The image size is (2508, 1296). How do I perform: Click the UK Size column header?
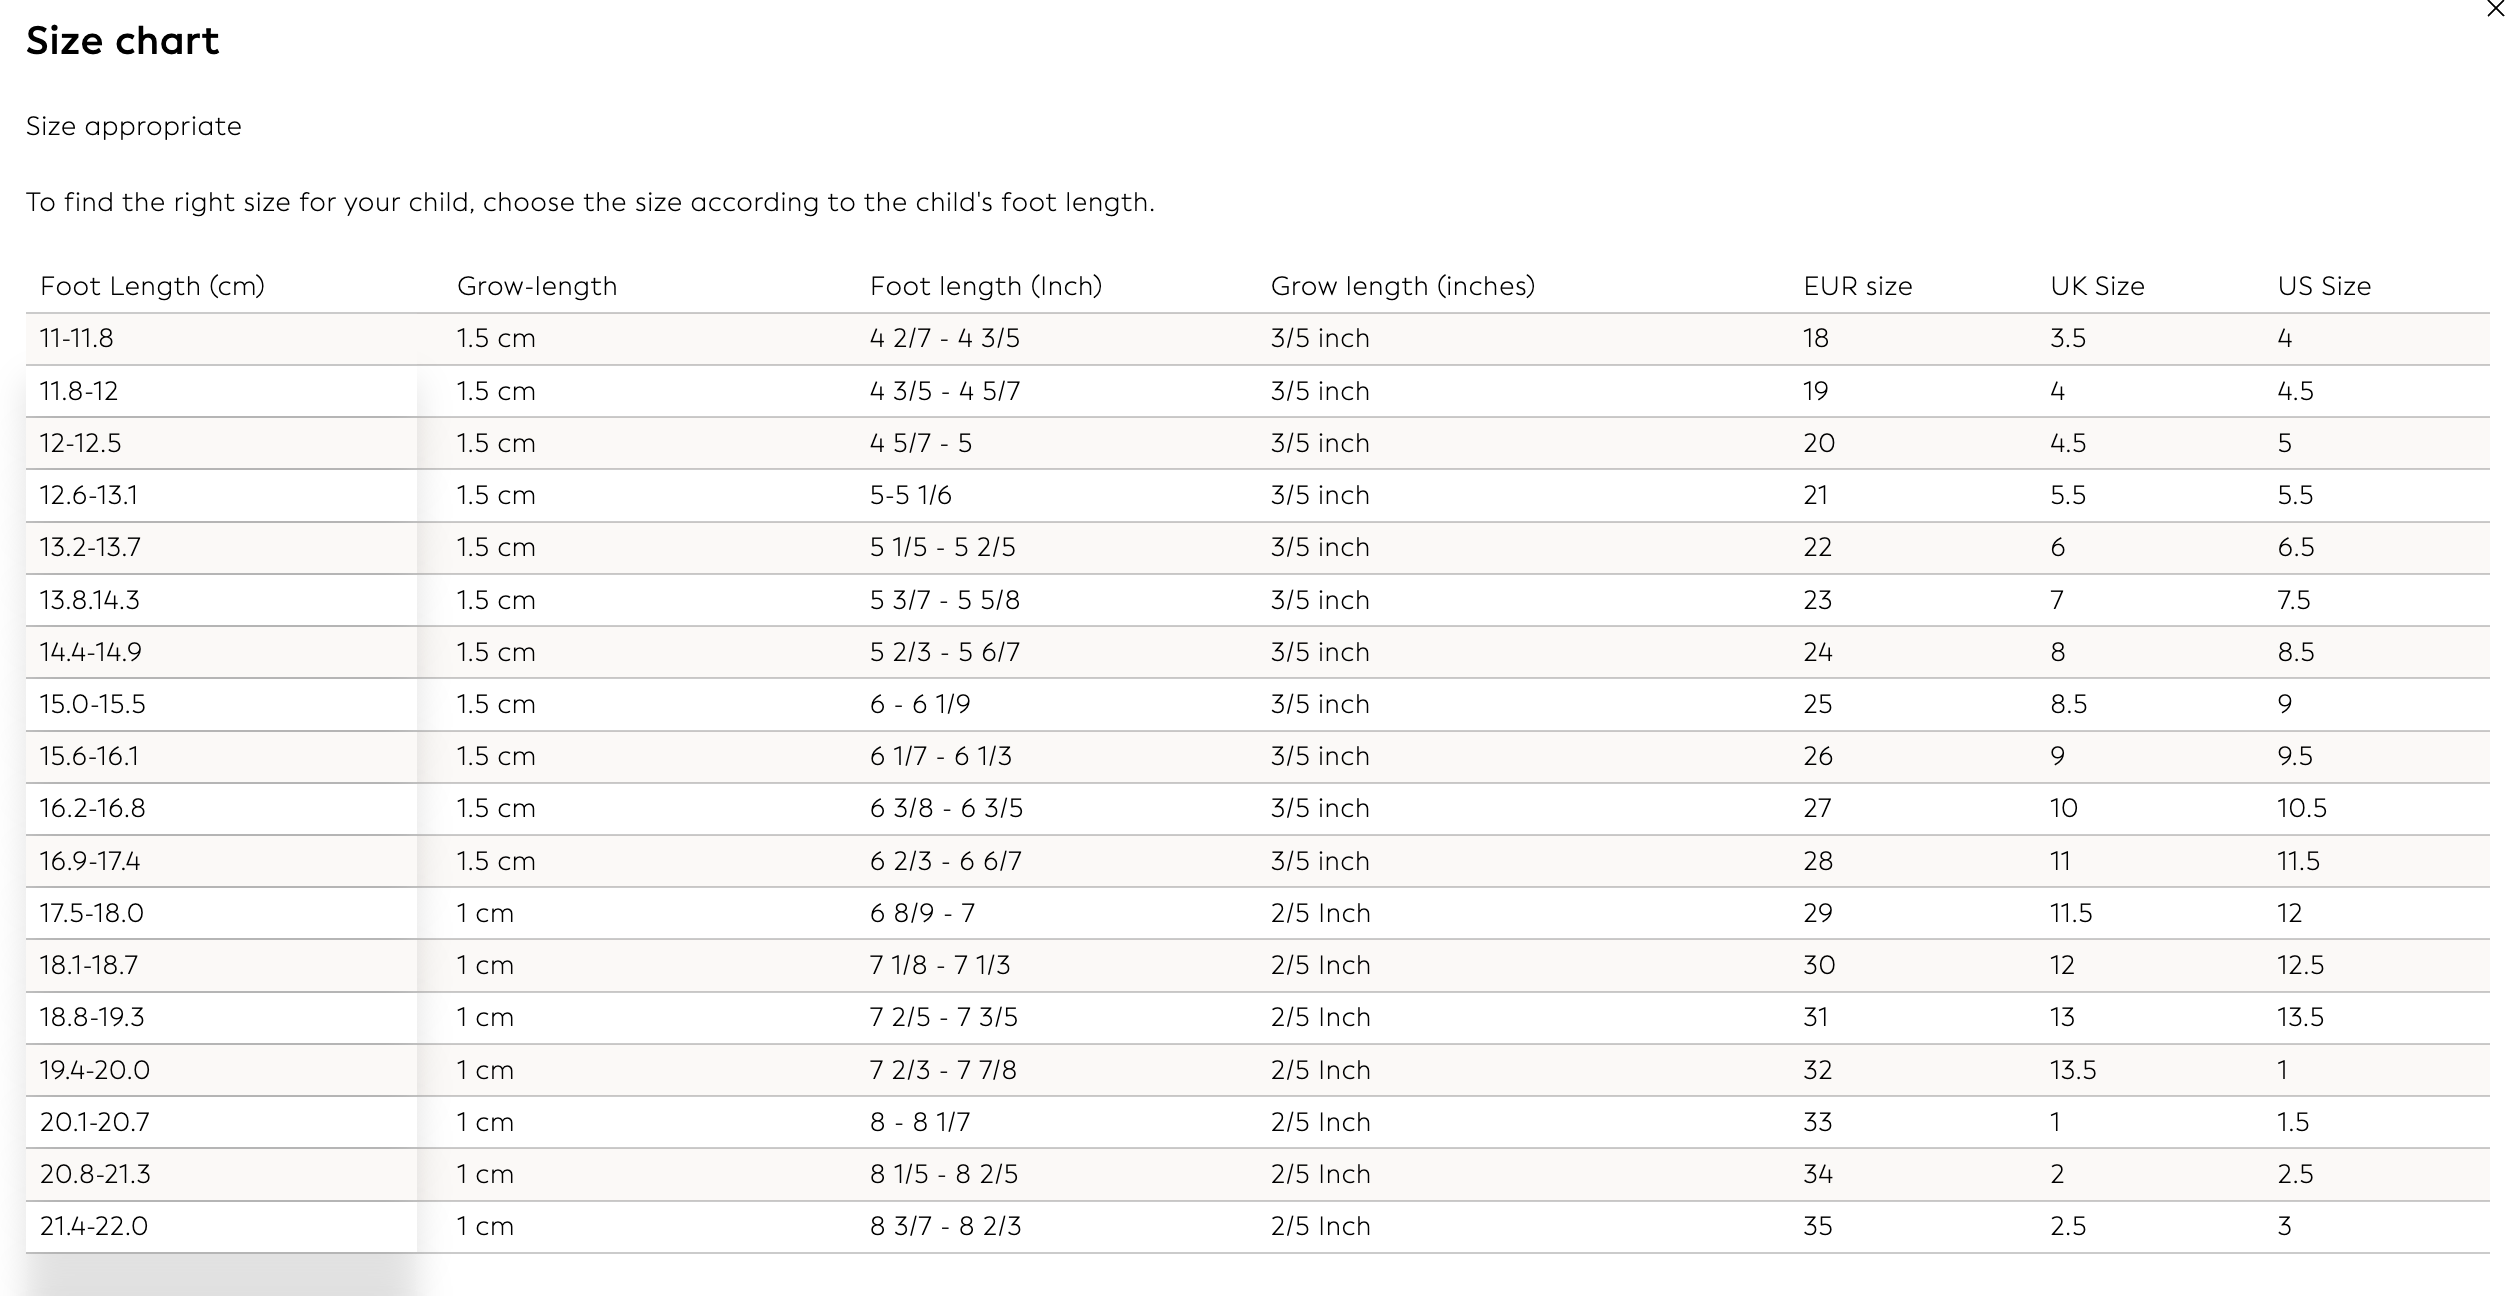(2097, 286)
